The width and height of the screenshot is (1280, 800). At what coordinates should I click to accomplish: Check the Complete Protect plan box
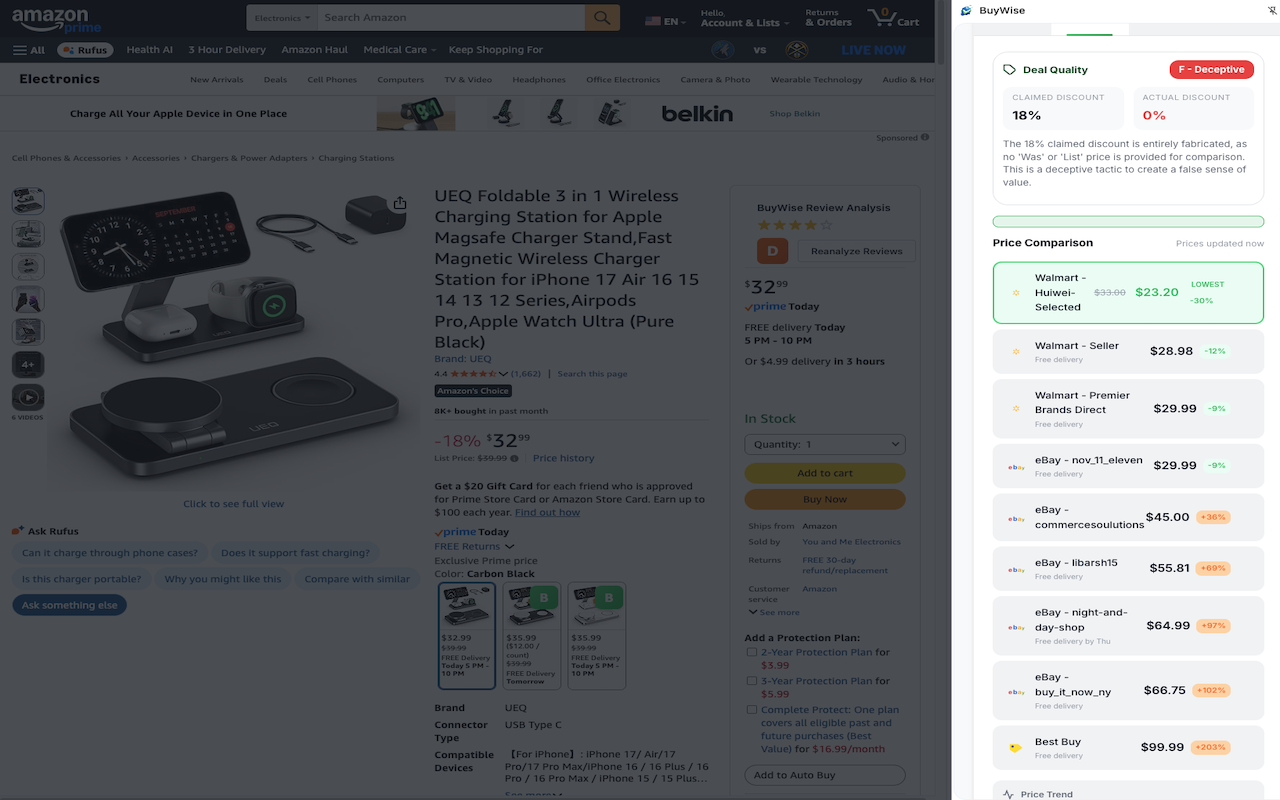coord(751,710)
